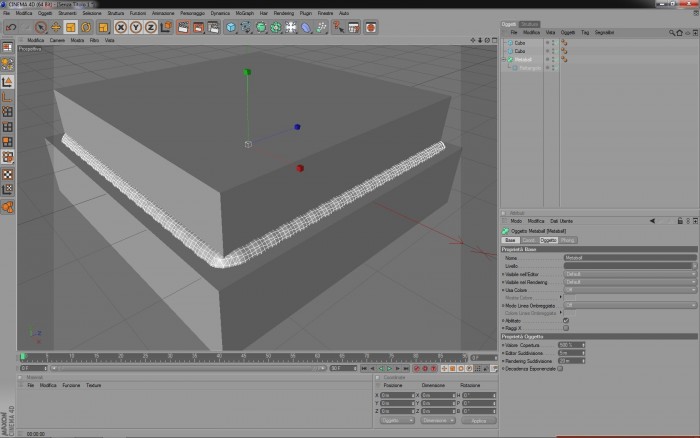Viewport: 700px width, 438px height.
Task: Open the scene objects (light) toolbar icon
Action: pos(291,27)
